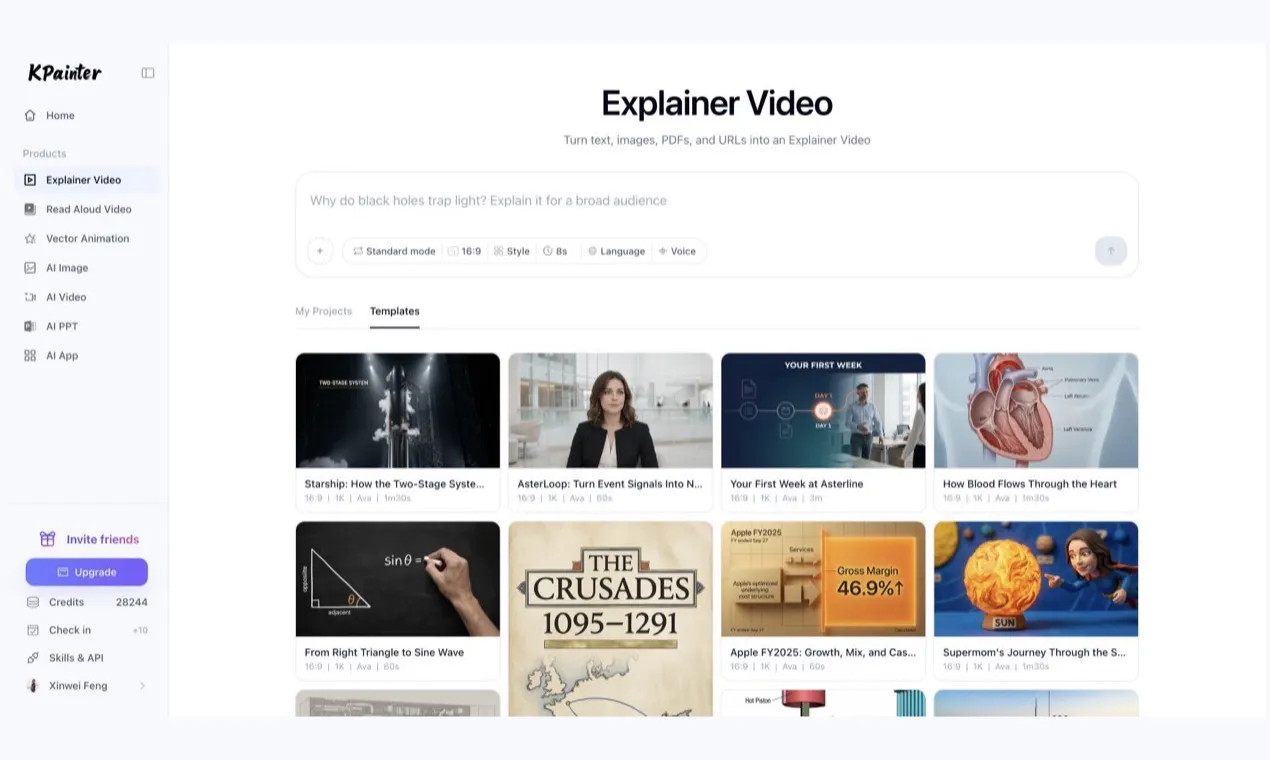Select Read Aloud Video in the sidebar
The height and width of the screenshot is (760, 1270).
pos(86,209)
